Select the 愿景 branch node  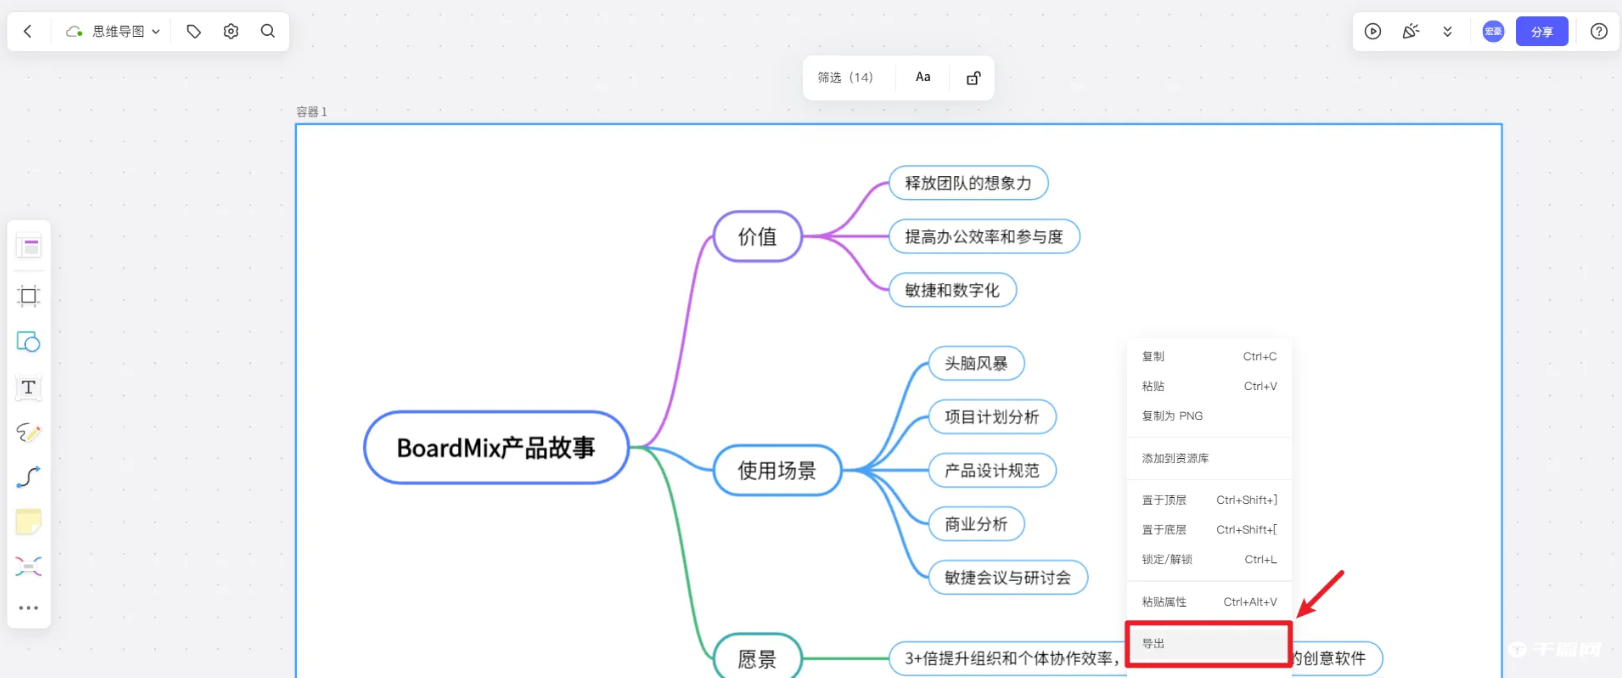758,656
